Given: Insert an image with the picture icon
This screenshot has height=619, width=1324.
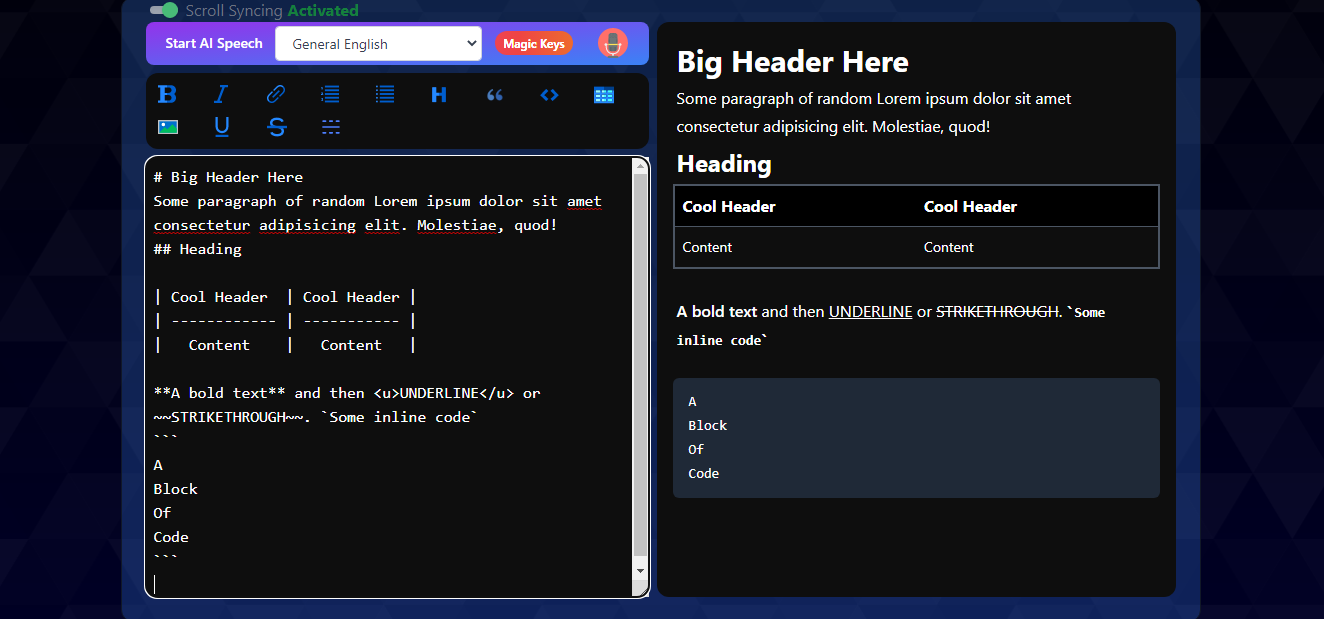Looking at the screenshot, I should 168,127.
